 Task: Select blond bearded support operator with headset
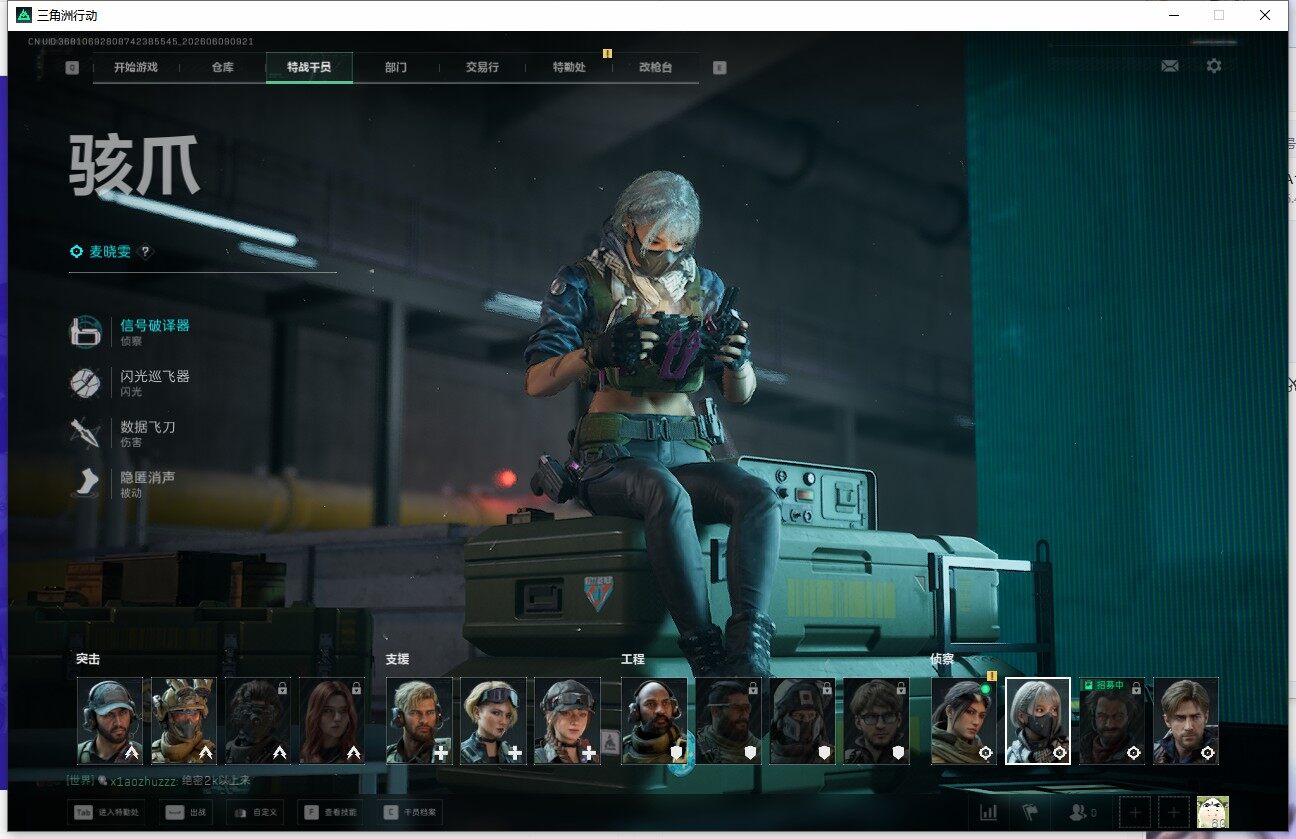coord(419,721)
